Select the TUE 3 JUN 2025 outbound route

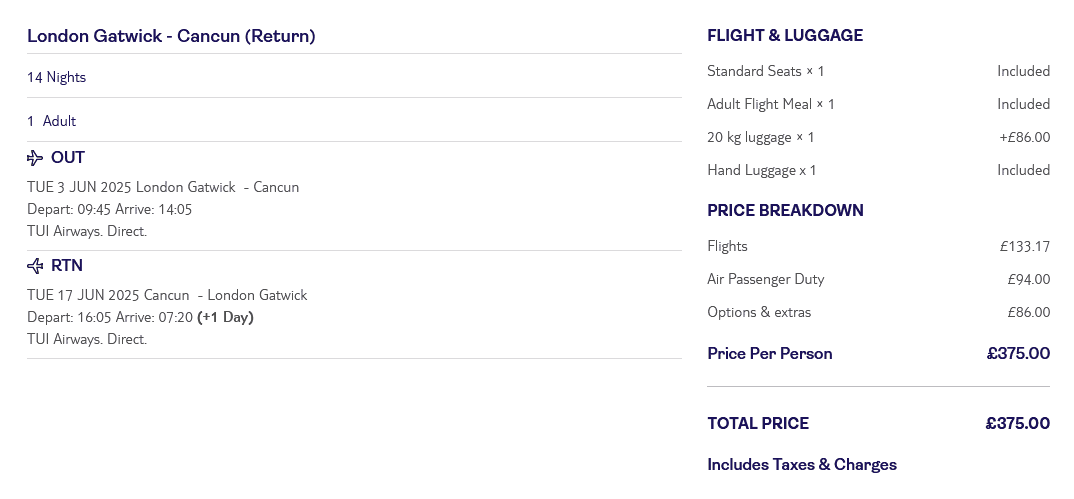tap(163, 187)
